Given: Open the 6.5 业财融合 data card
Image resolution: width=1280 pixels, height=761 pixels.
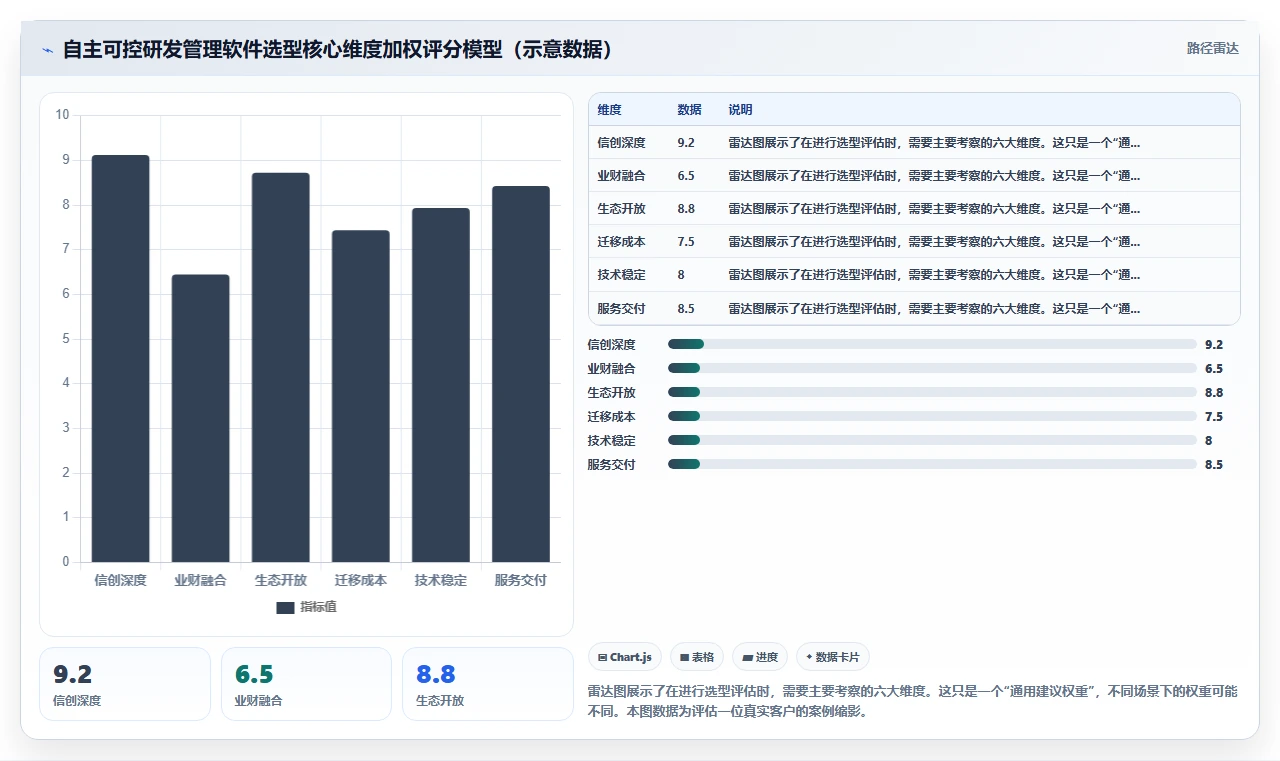Looking at the screenshot, I should [x=306, y=684].
